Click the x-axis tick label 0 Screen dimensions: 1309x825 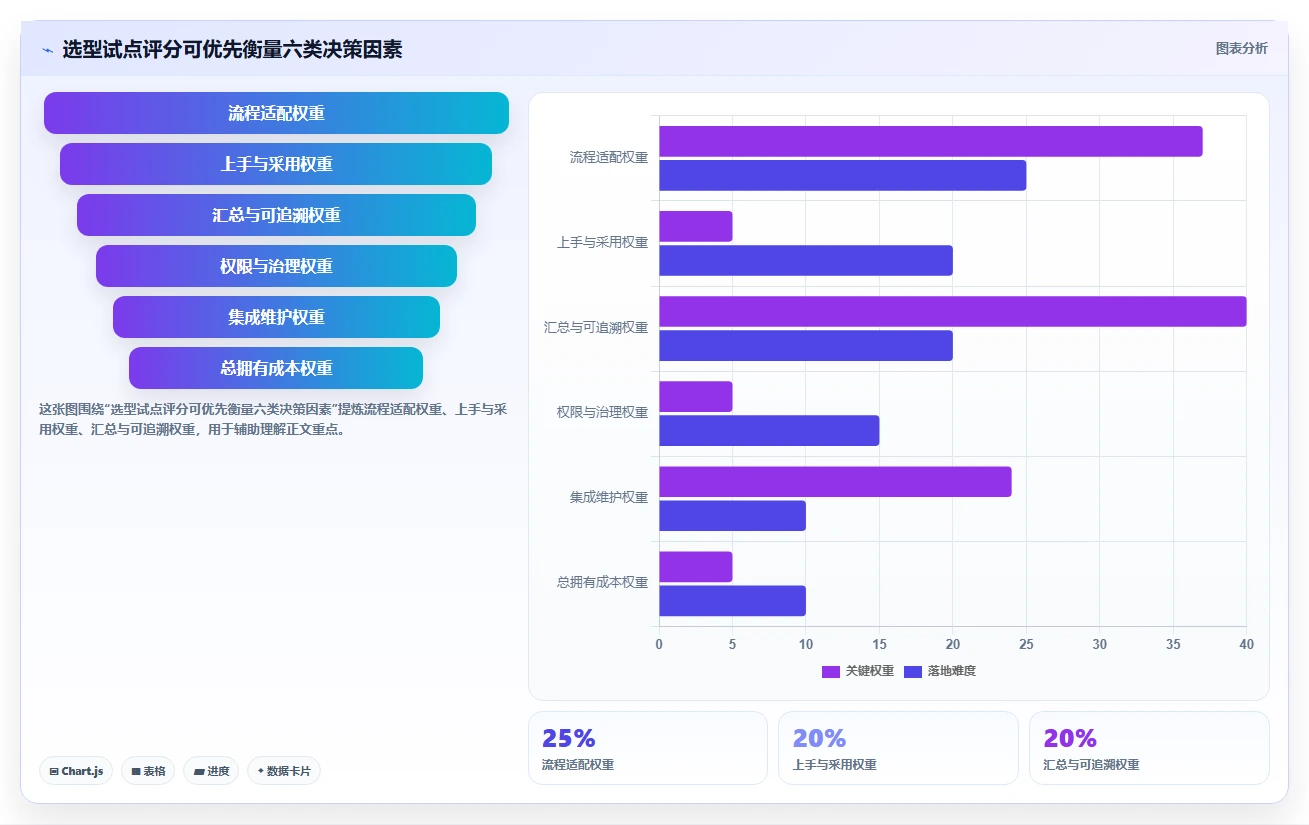click(x=659, y=645)
